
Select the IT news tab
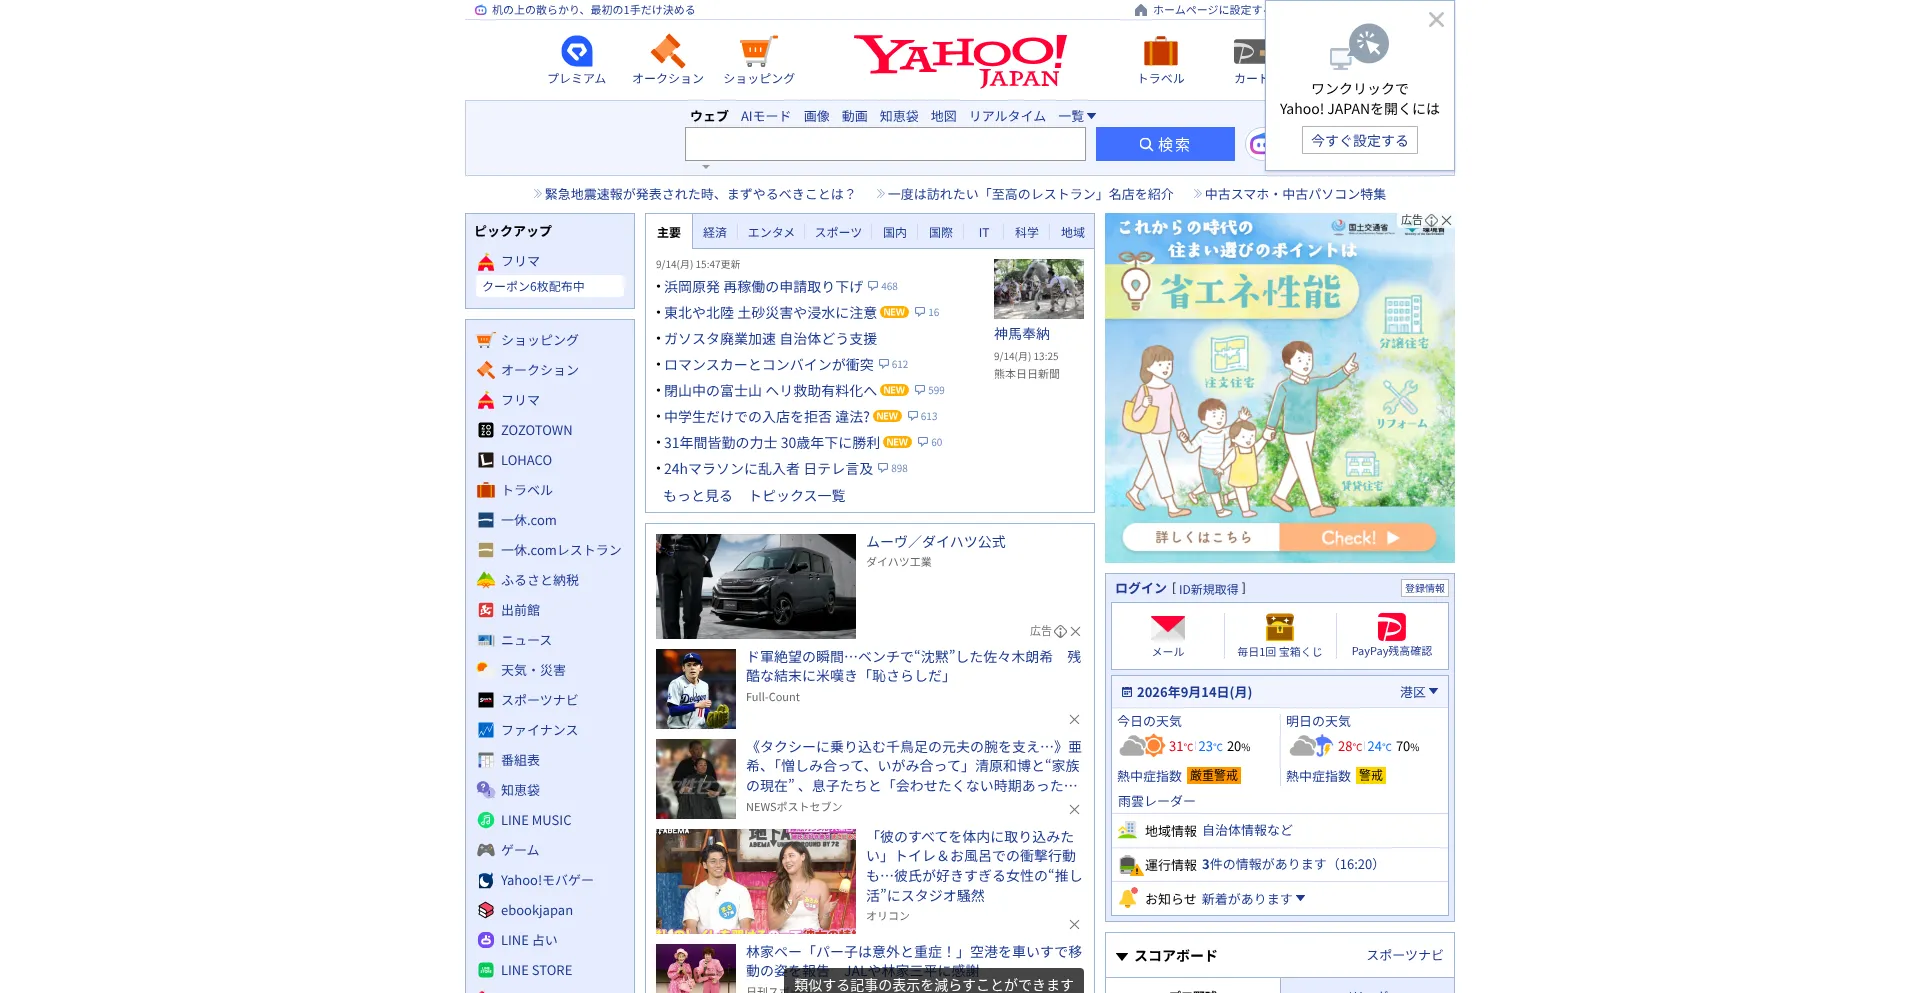tap(984, 232)
